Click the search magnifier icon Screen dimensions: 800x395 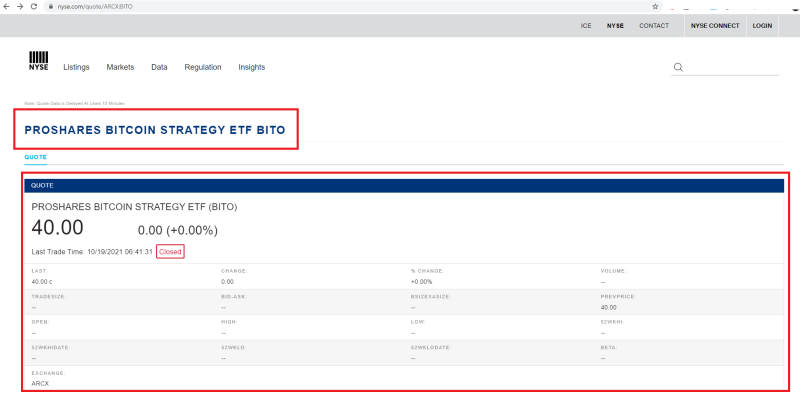[x=678, y=67]
